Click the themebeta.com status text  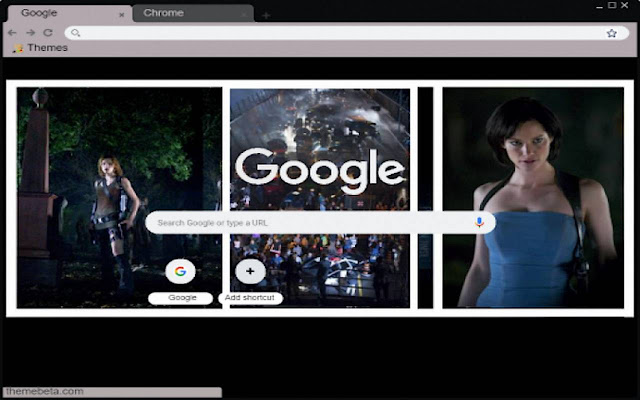pos(45,391)
